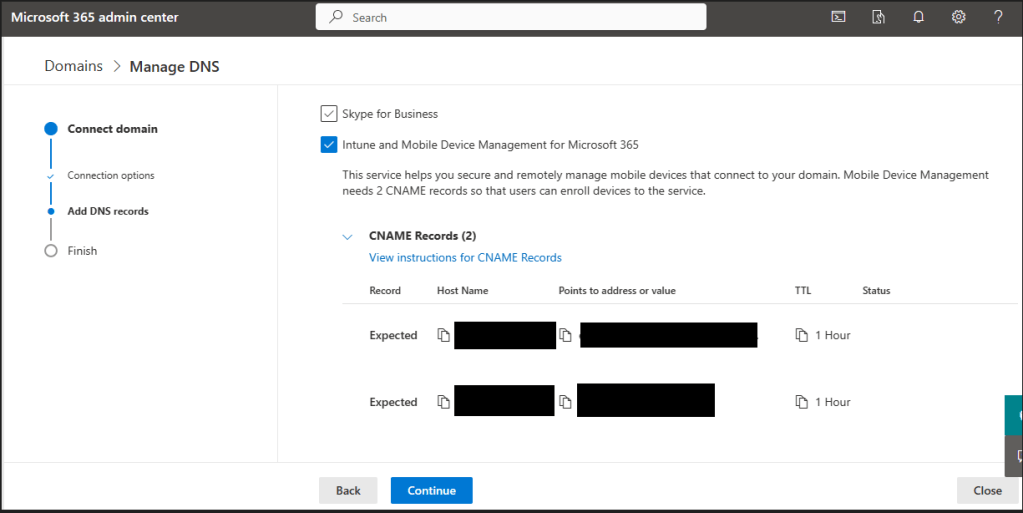Open the settings gear icon
Image resolution: width=1023 pixels, height=513 pixels.
[x=958, y=17]
